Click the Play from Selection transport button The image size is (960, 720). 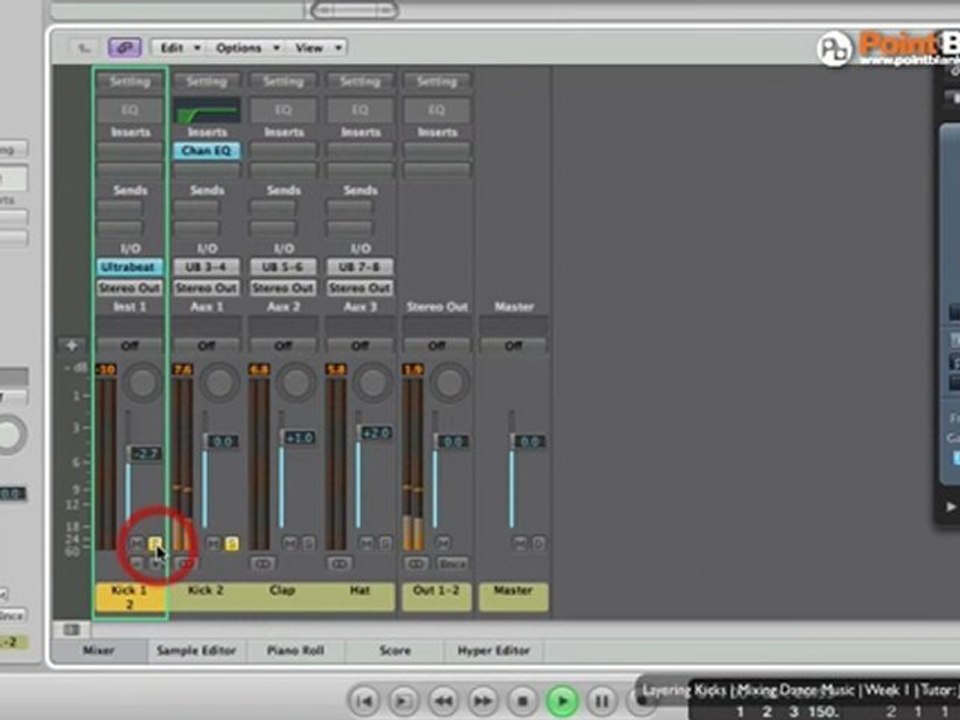pos(403,700)
